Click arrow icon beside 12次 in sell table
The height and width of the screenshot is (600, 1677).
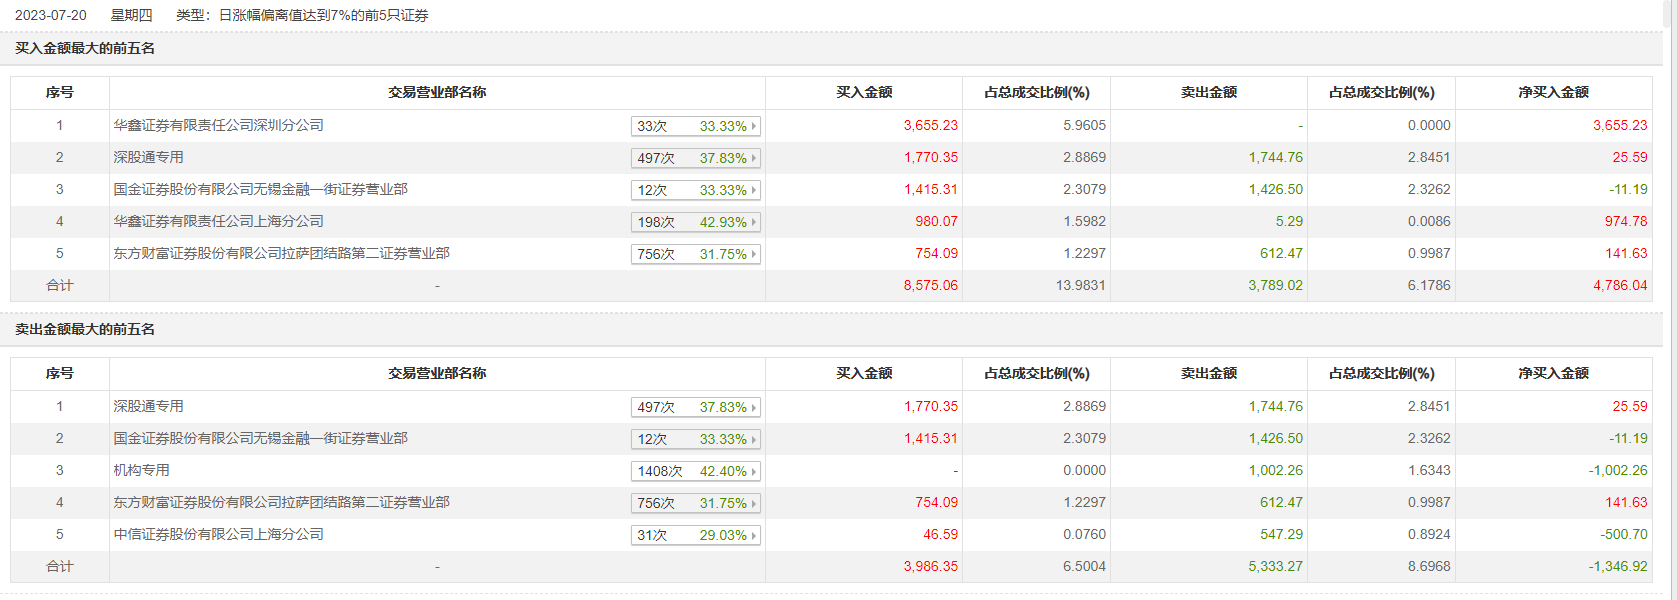[x=754, y=439]
